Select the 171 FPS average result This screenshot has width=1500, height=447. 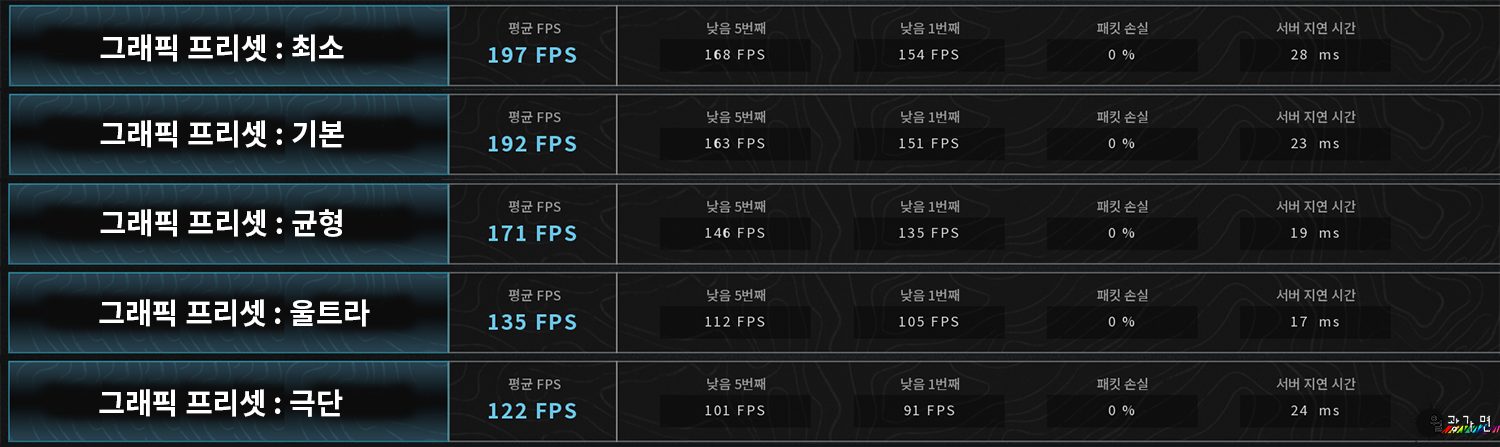[x=532, y=233]
